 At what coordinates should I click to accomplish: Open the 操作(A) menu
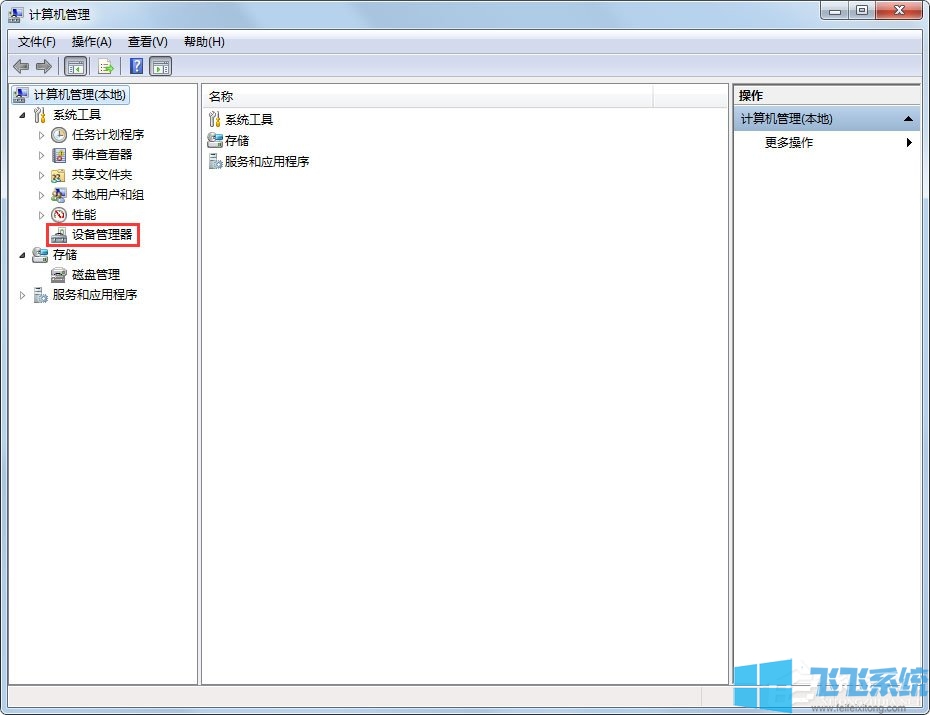[x=92, y=41]
